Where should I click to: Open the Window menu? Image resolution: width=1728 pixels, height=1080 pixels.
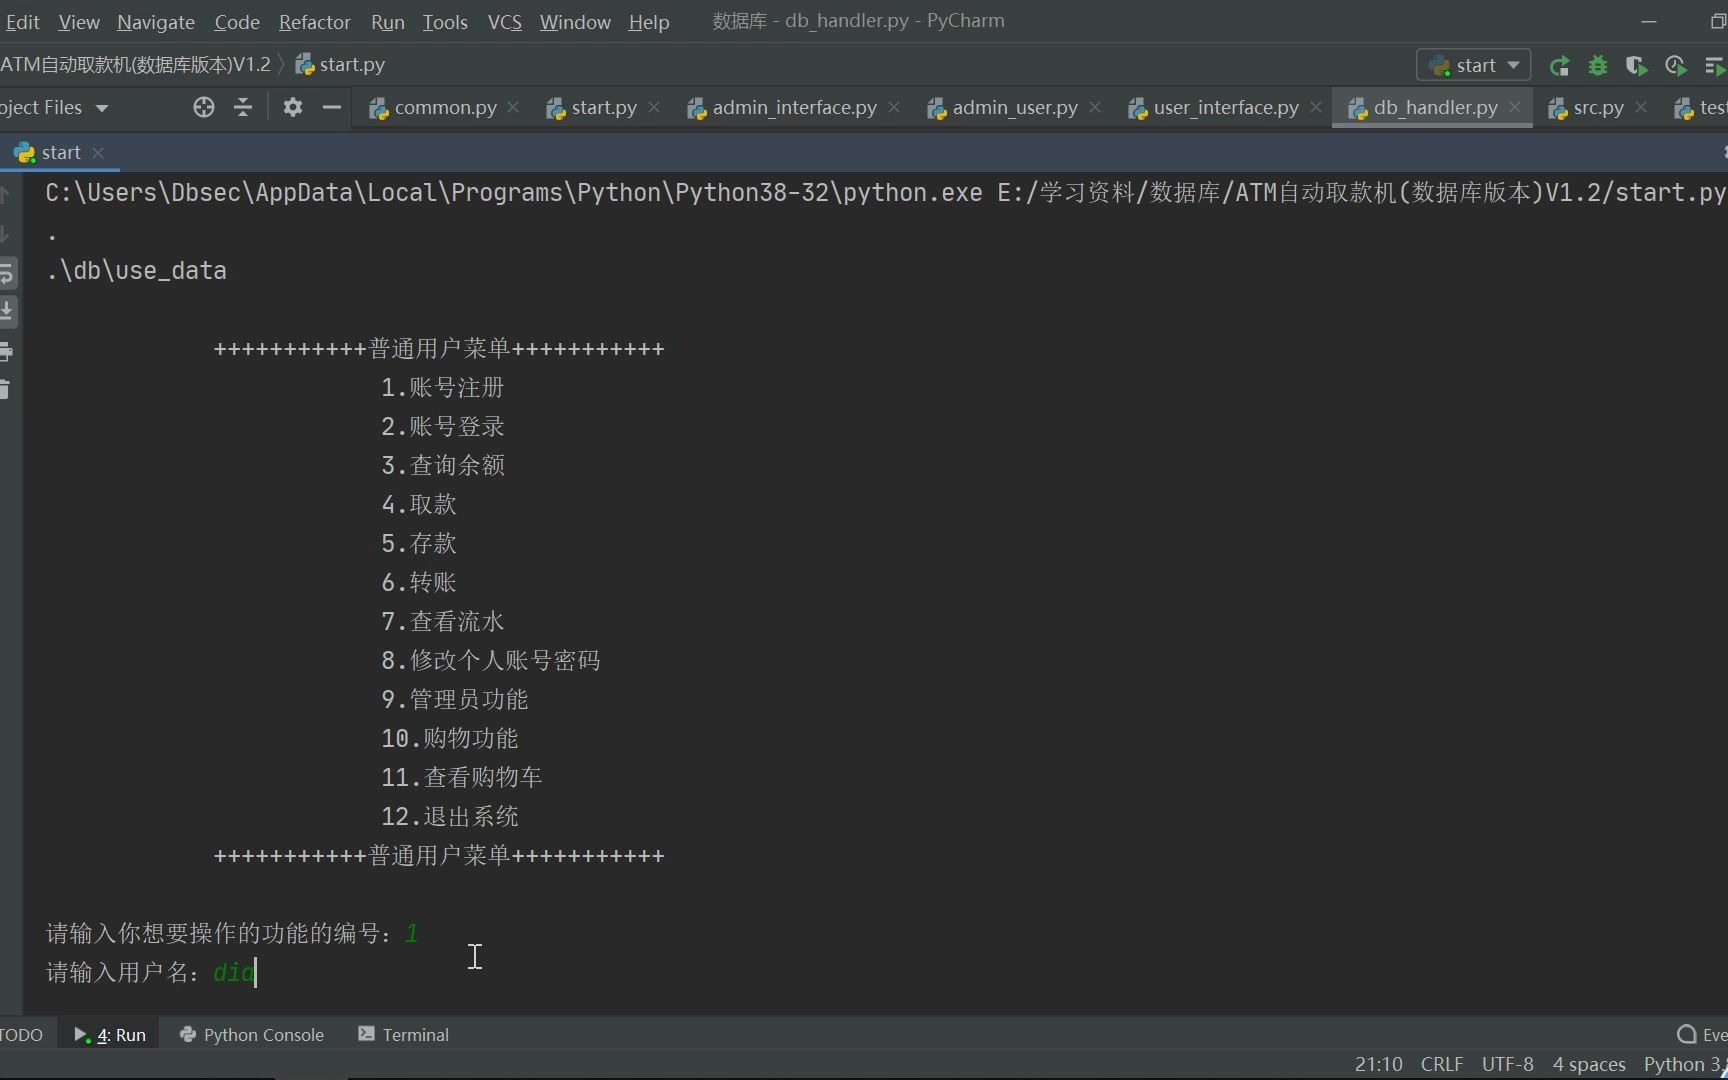point(575,22)
